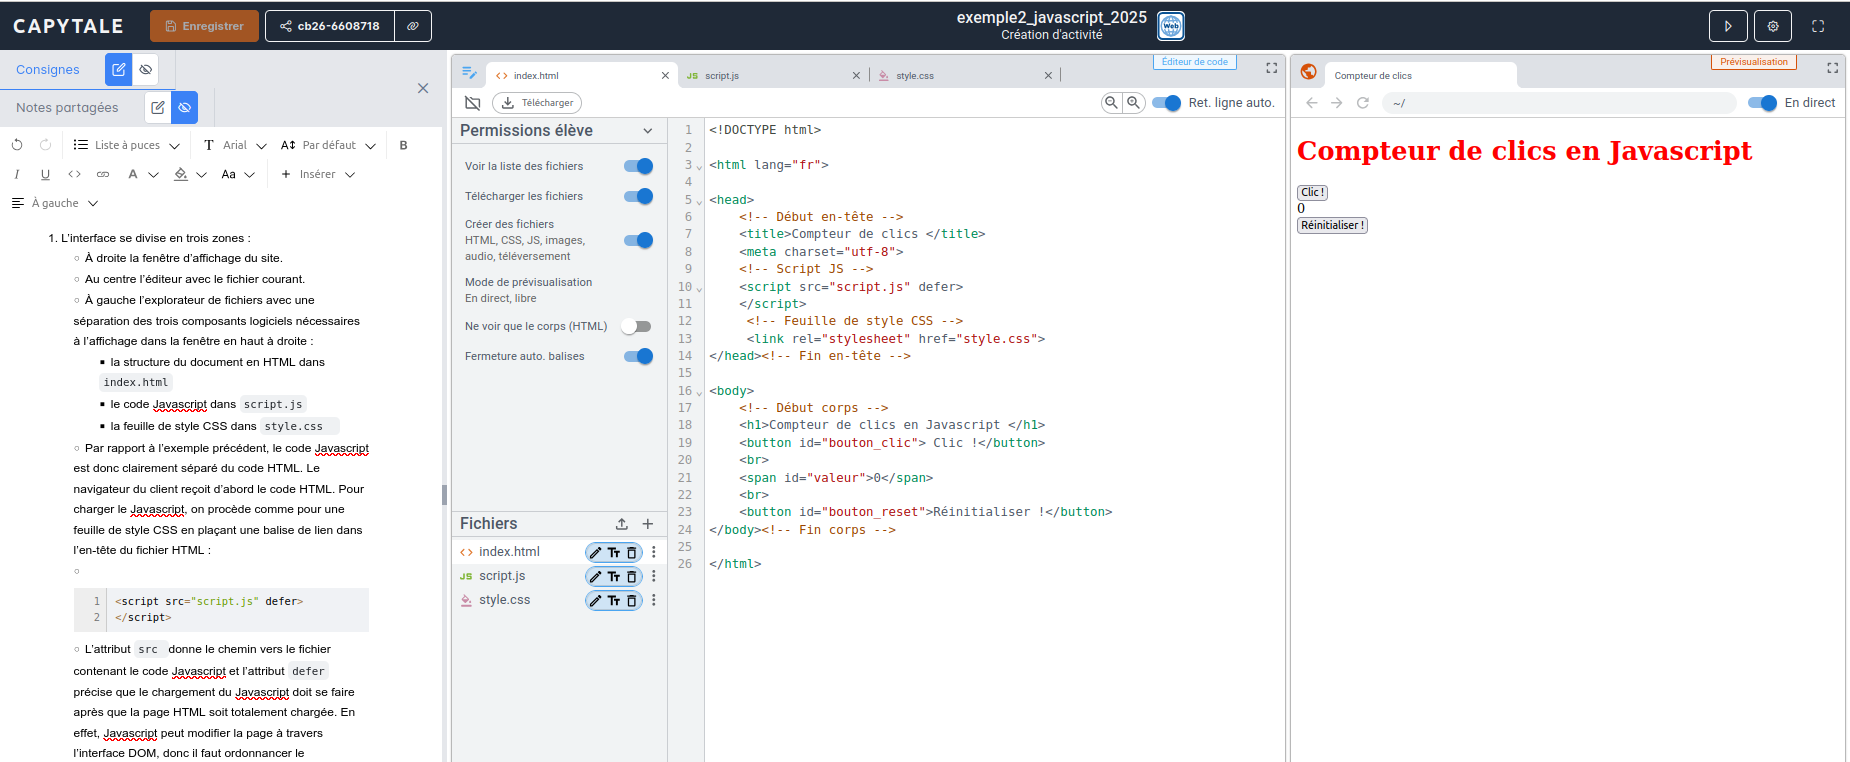Click the Enregistrer button
This screenshot has height=762, width=1850.
click(x=204, y=26)
